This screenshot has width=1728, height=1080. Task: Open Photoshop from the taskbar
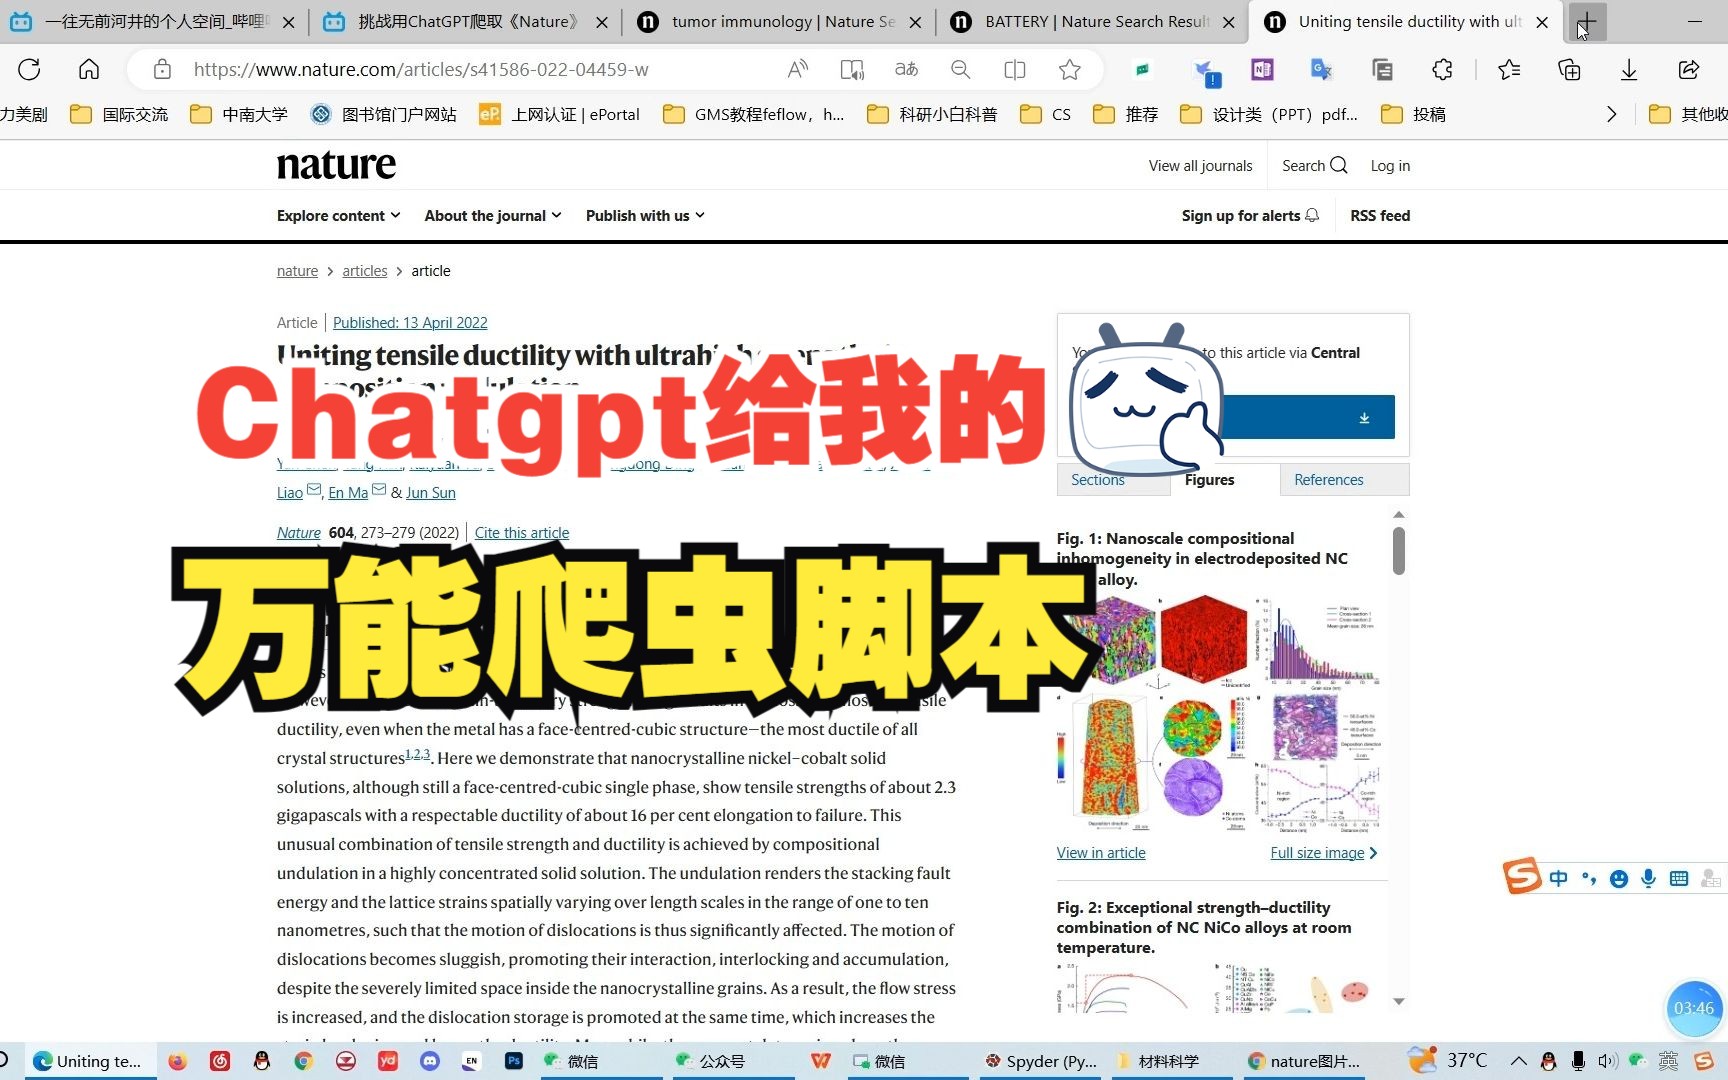[514, 1061]
